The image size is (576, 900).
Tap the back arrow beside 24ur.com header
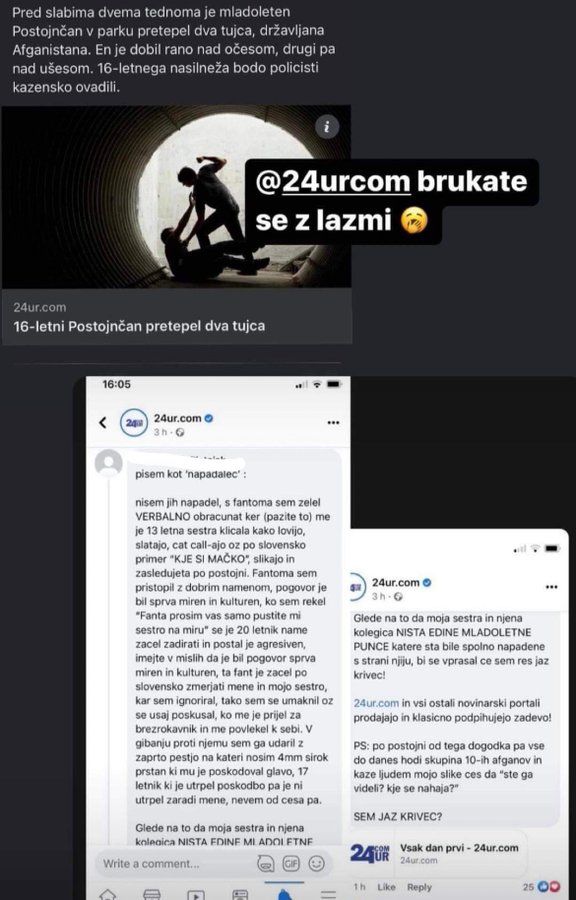pyautogui.click(x=103, y=423)
